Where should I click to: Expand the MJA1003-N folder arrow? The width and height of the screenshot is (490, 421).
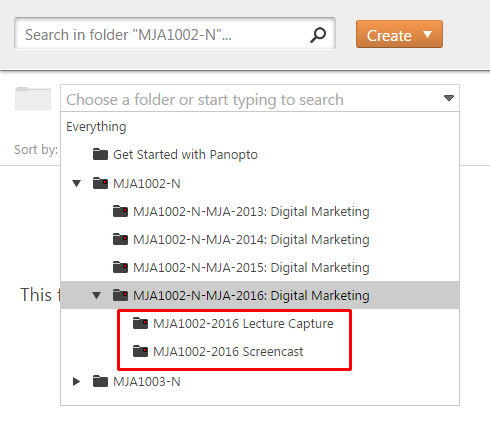coord(77,381)
